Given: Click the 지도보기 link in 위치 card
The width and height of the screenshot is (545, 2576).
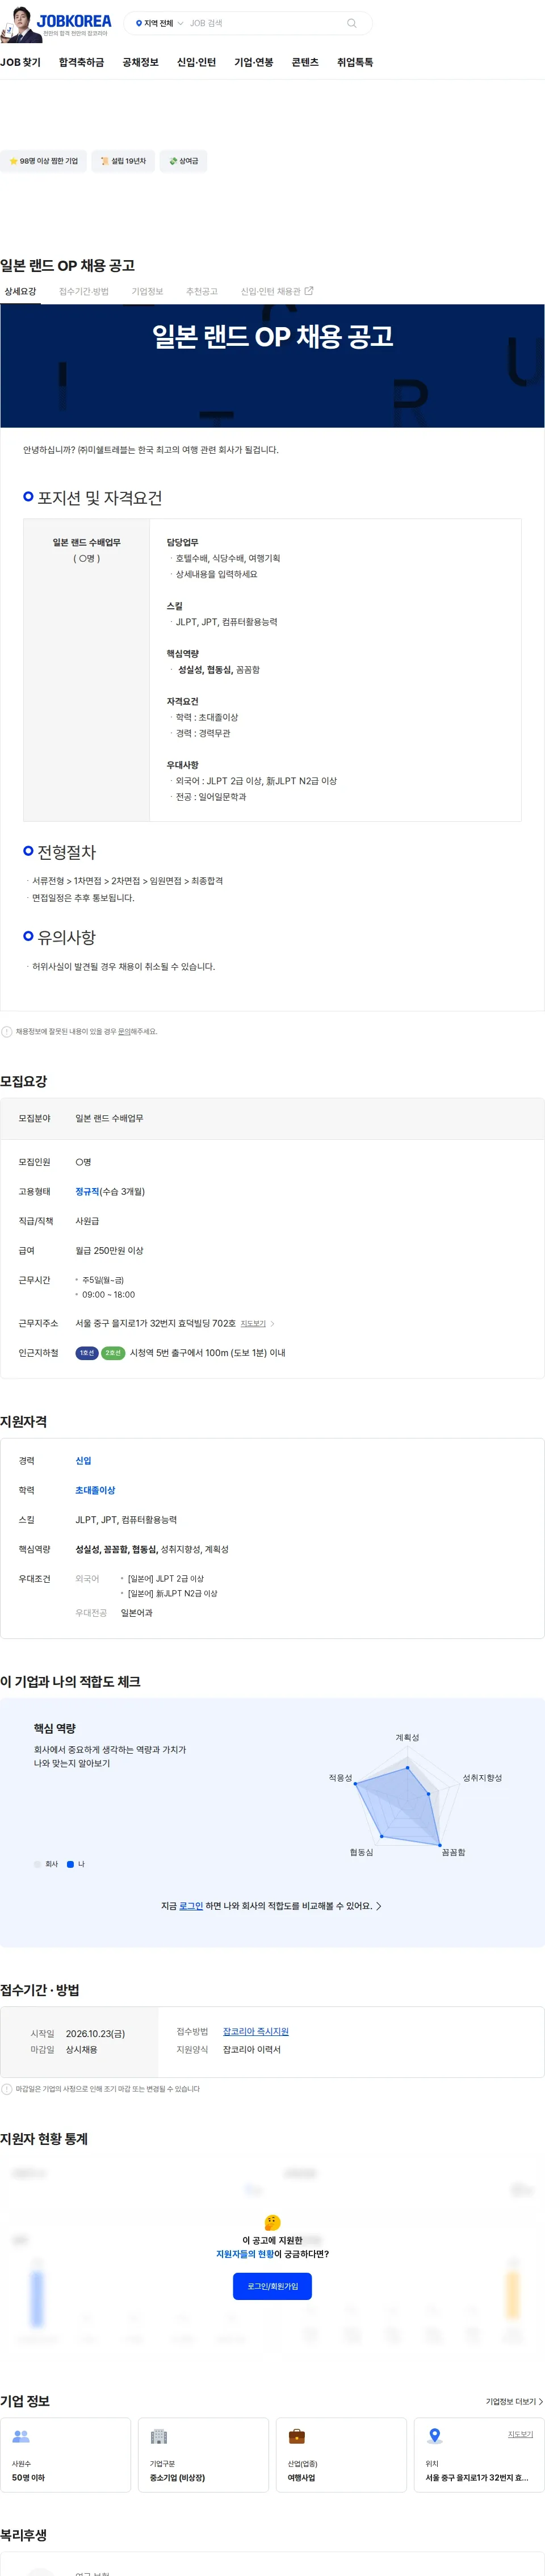Looking at the screenshot, I should (x=520, y=2434).
